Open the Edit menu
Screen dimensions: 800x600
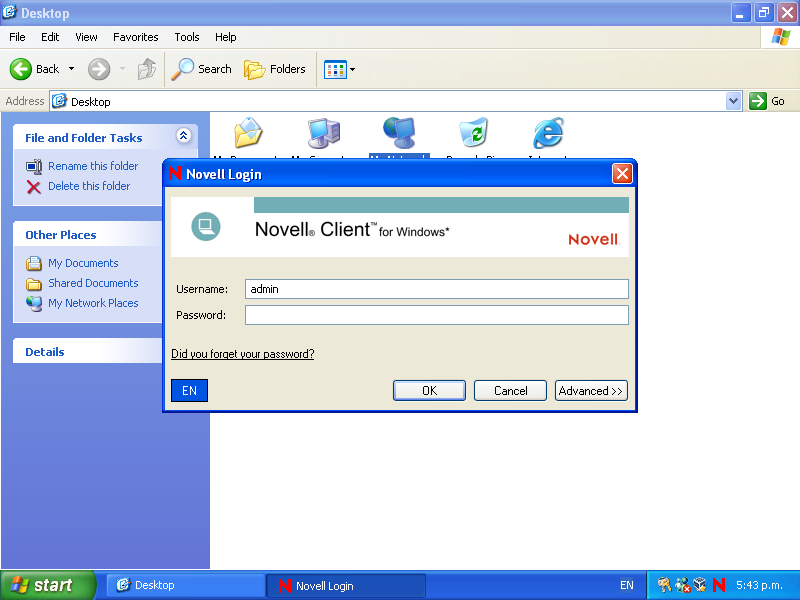[x=50, y=37]
